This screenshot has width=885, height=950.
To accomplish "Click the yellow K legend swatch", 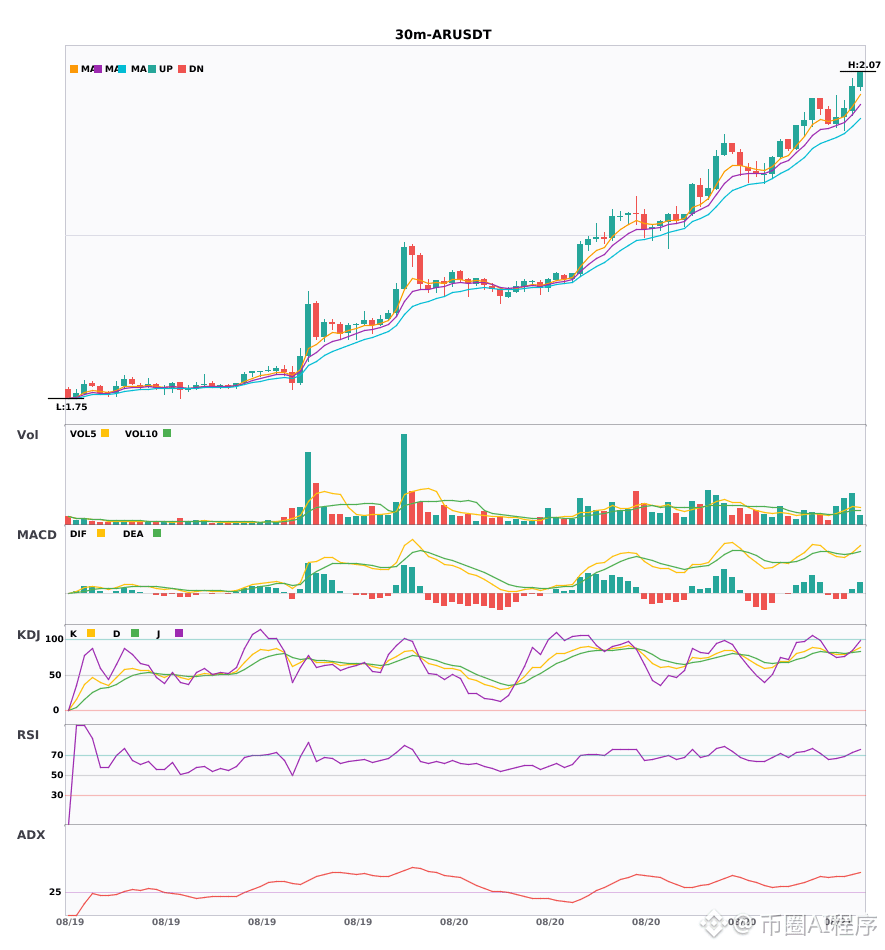I will click(x=91, y=633).
